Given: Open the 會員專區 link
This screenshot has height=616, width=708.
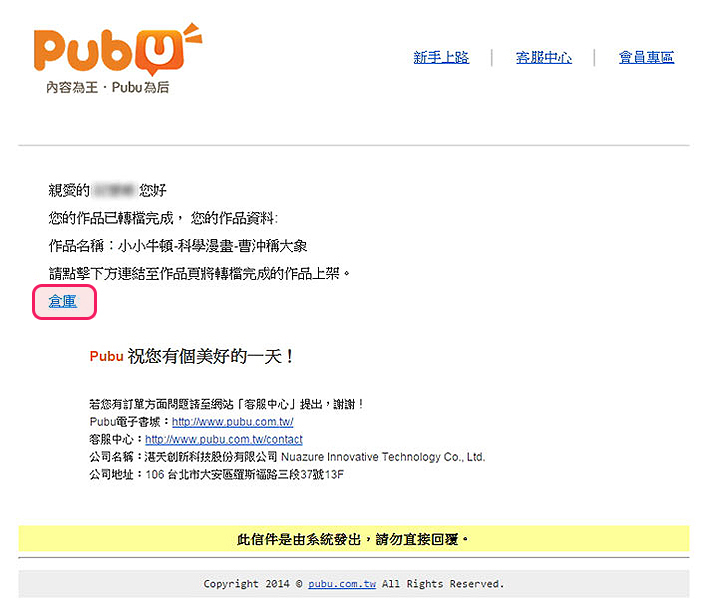Looking at the screenshot, I should pos(646,57).
